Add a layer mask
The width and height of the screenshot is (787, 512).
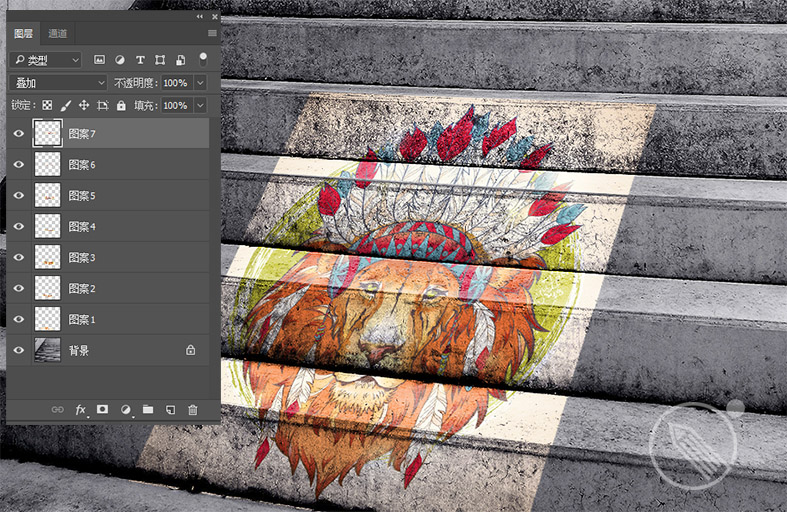tap(102, 410)
